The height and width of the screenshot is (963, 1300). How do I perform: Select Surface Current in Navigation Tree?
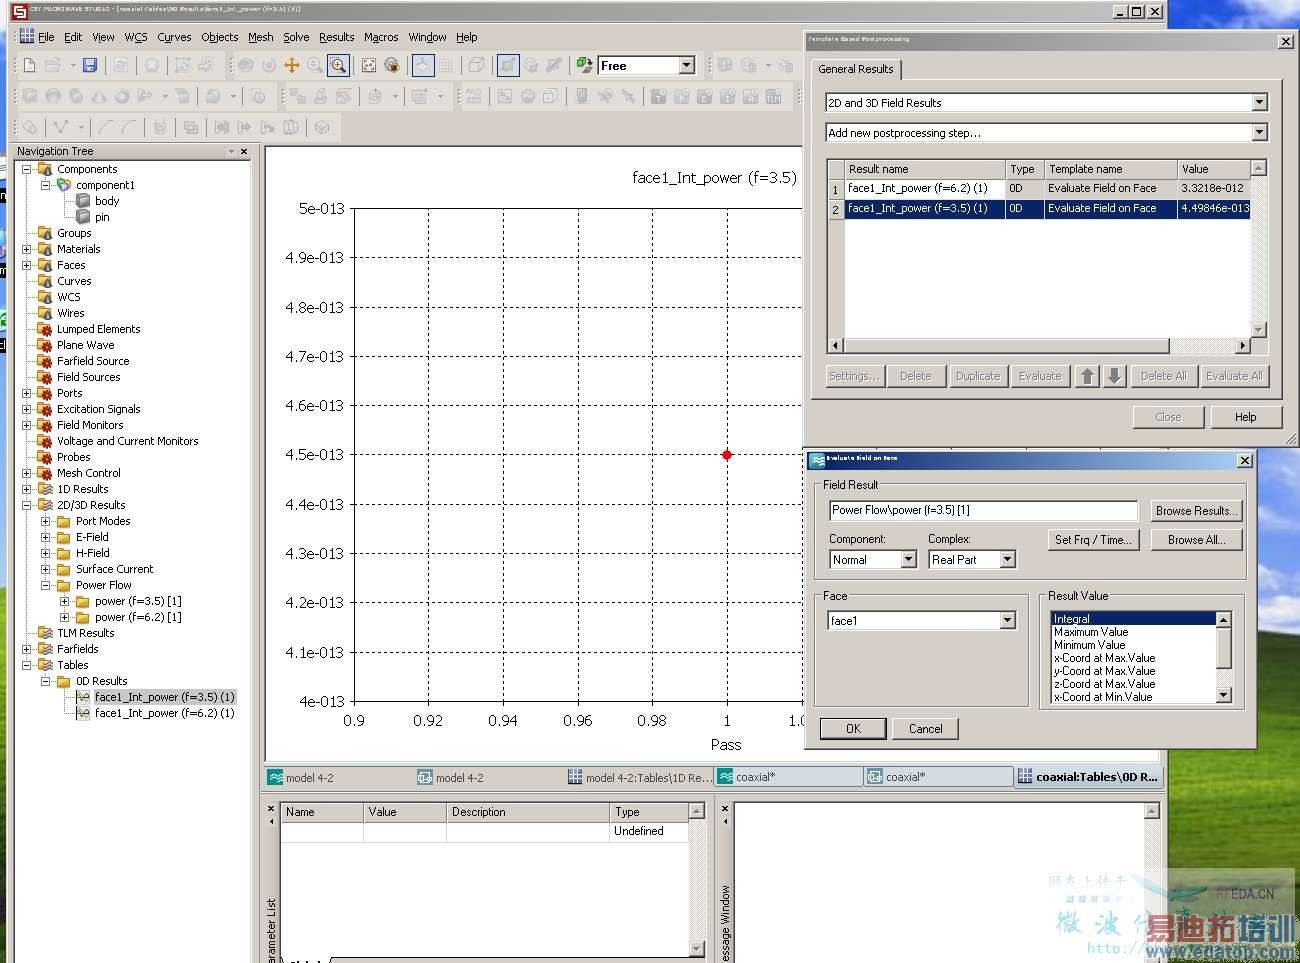click(x=114, y=569)
